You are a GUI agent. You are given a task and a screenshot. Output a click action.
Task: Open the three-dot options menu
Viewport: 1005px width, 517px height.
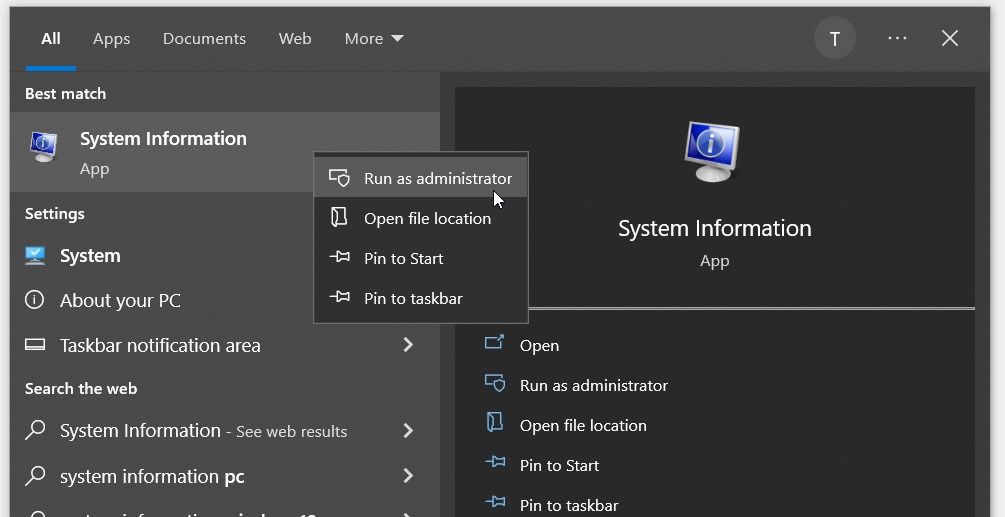point(897,38)
